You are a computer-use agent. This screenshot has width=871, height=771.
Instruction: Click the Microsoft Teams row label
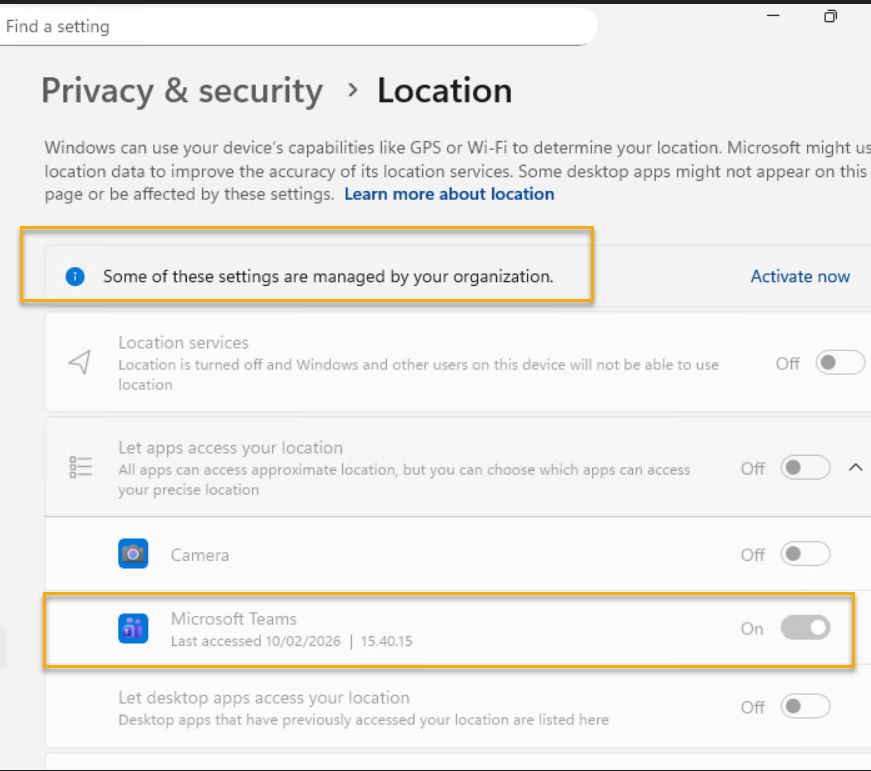(x=234, y=619)
